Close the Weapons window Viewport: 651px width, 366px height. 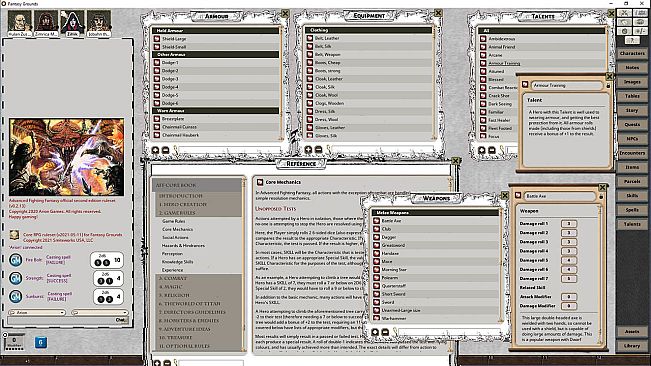coord(505,195)
